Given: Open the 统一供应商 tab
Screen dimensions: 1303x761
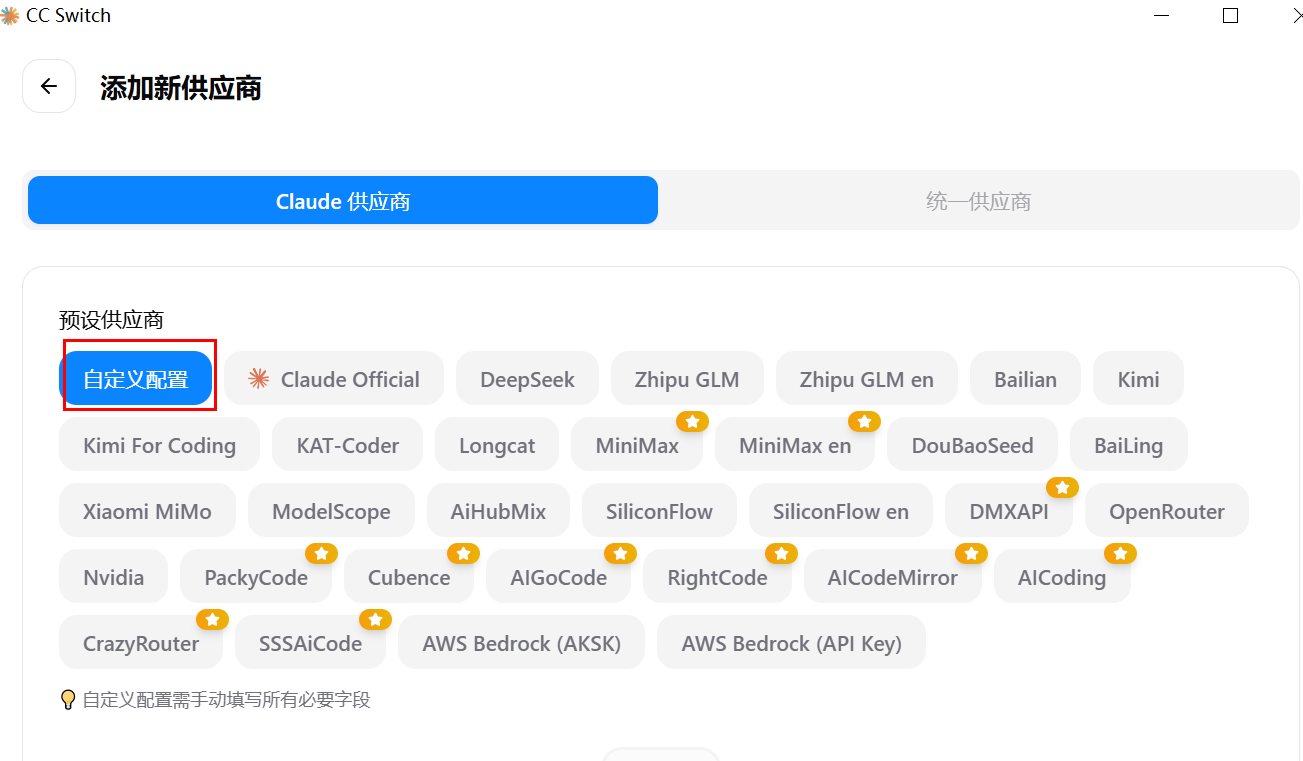Looking at the screenshot, I should click(978, 201).
